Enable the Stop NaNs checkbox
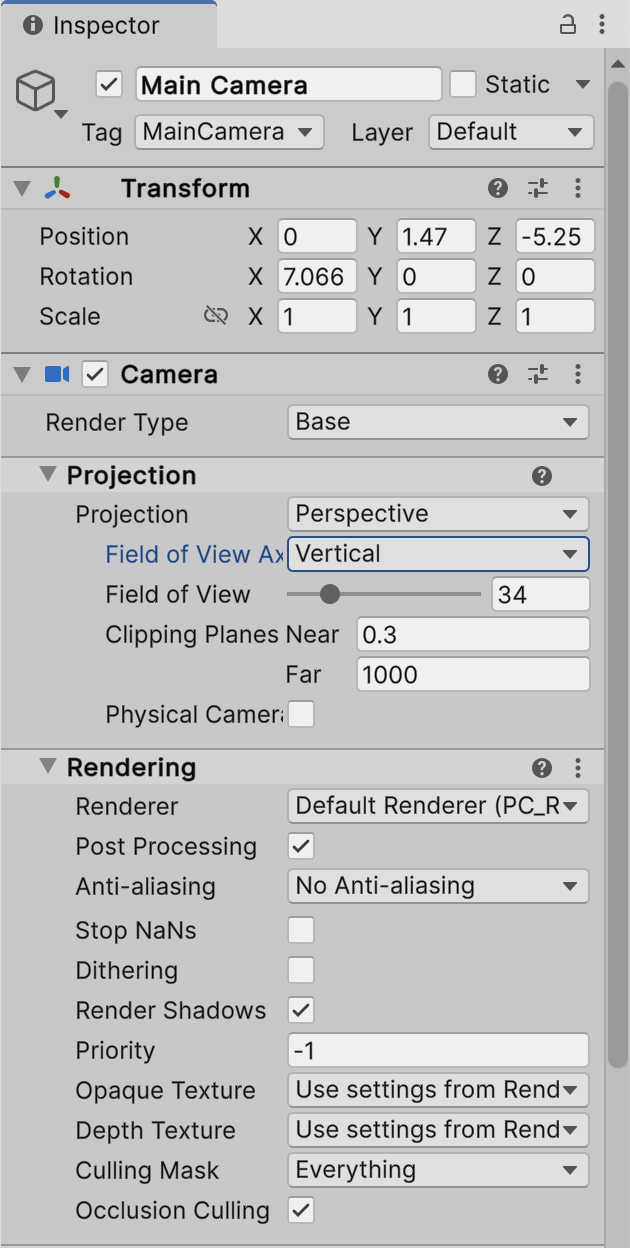This screenshot has width=630, height=1248. 301,931
